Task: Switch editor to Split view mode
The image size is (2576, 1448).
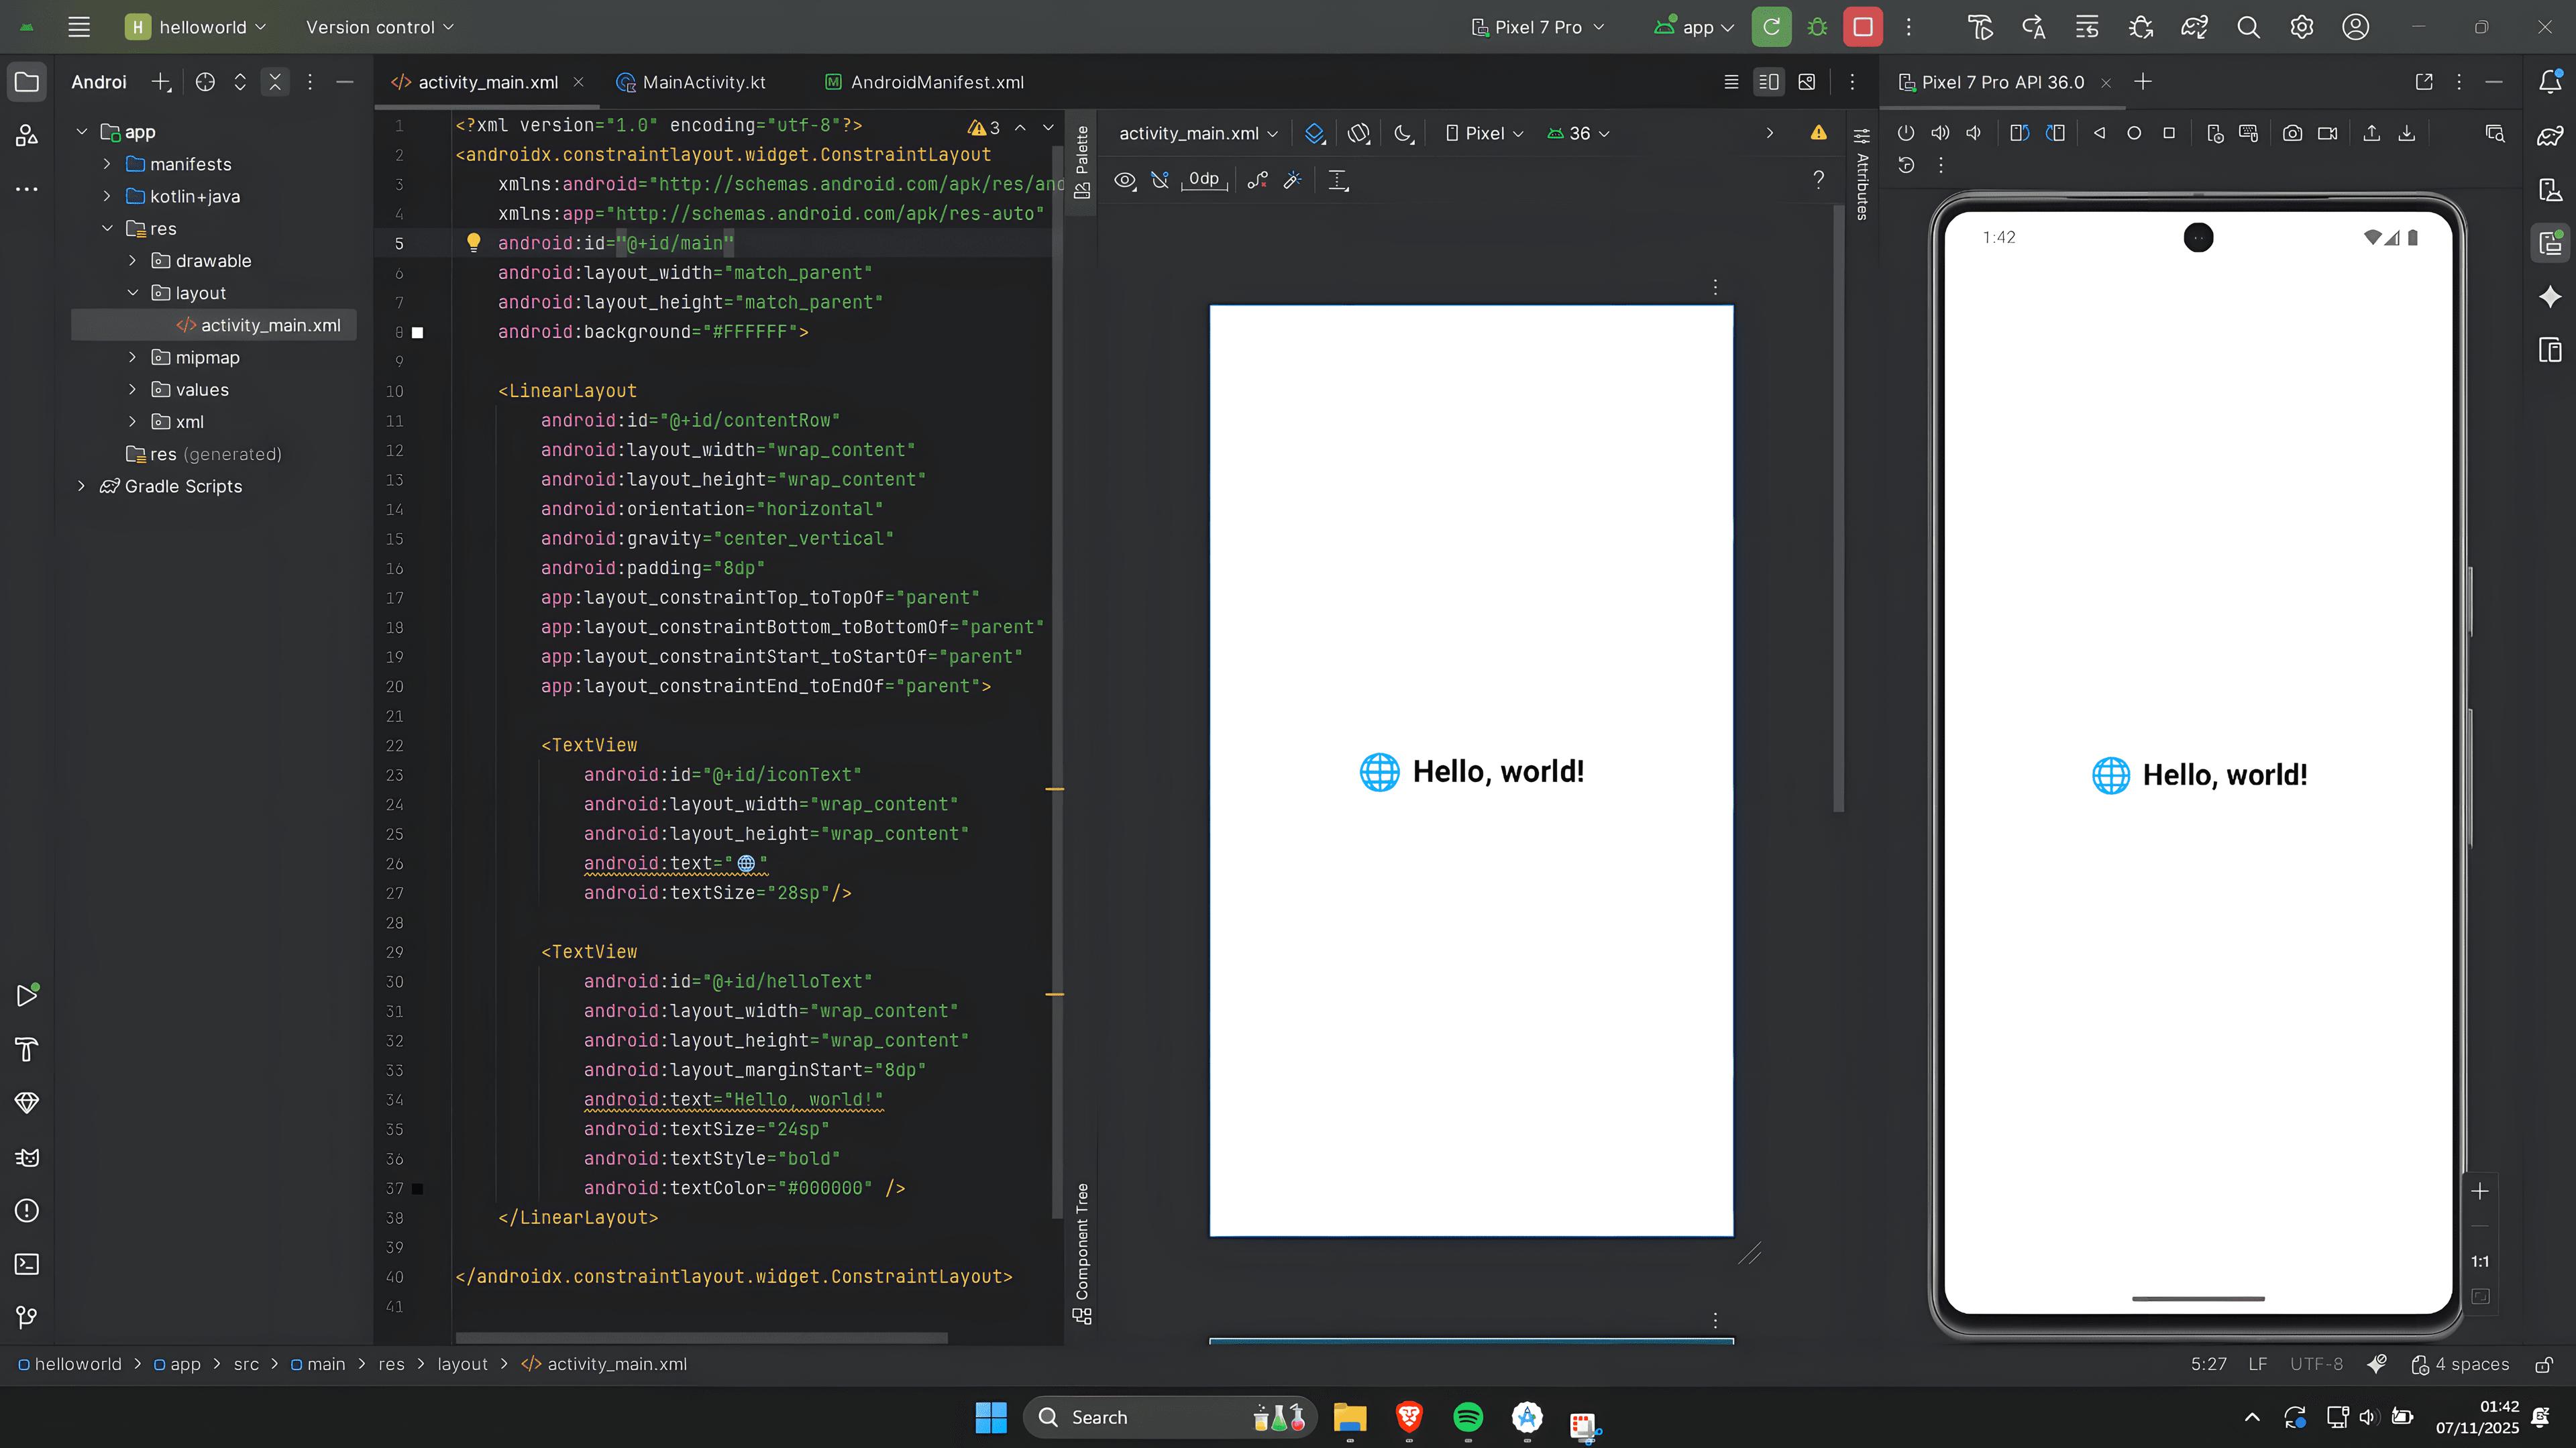Action: pyautogui.click(x=1768, y=82)
